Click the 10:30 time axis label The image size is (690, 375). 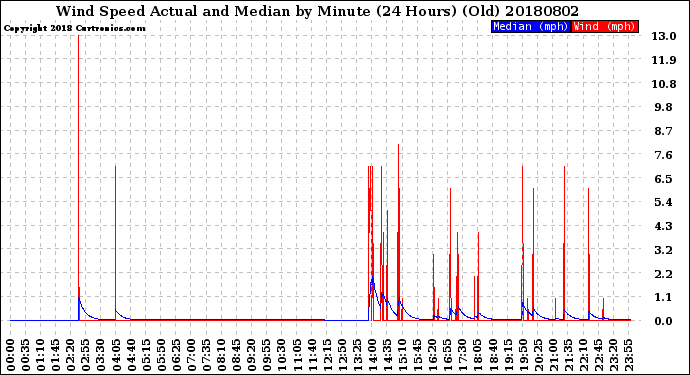click(283, 355)
